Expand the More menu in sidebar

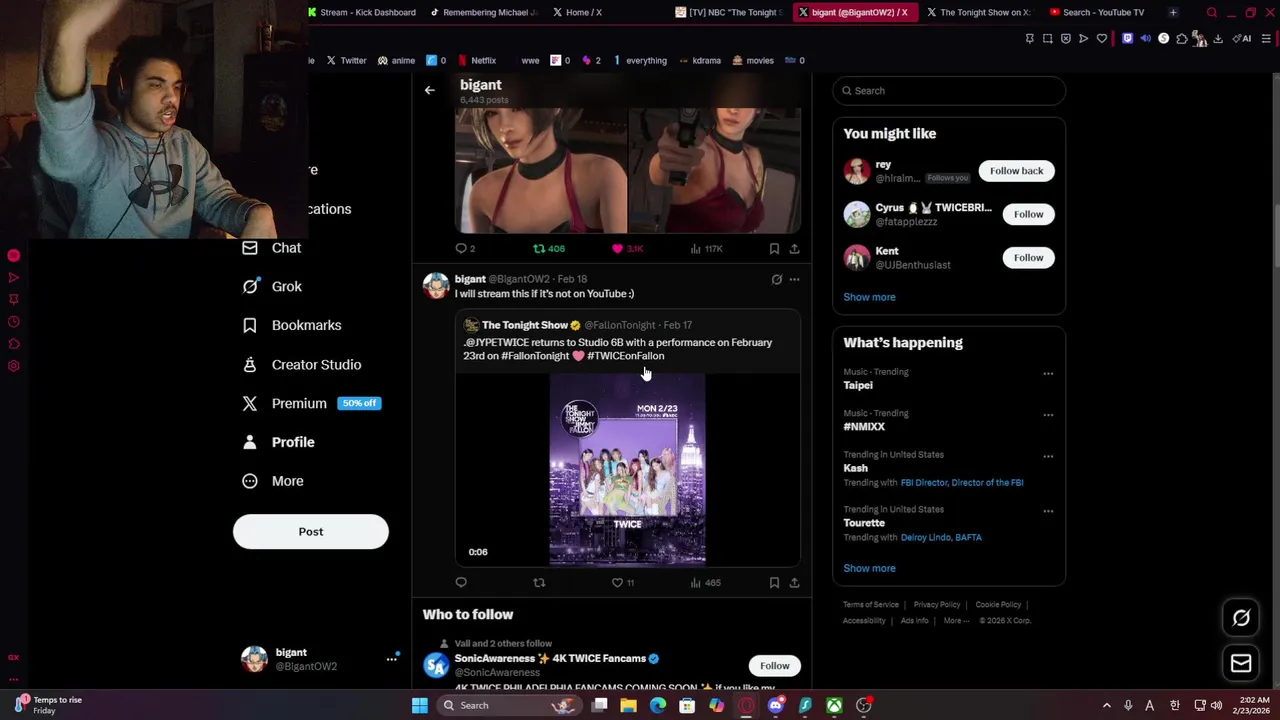point(273,481)
